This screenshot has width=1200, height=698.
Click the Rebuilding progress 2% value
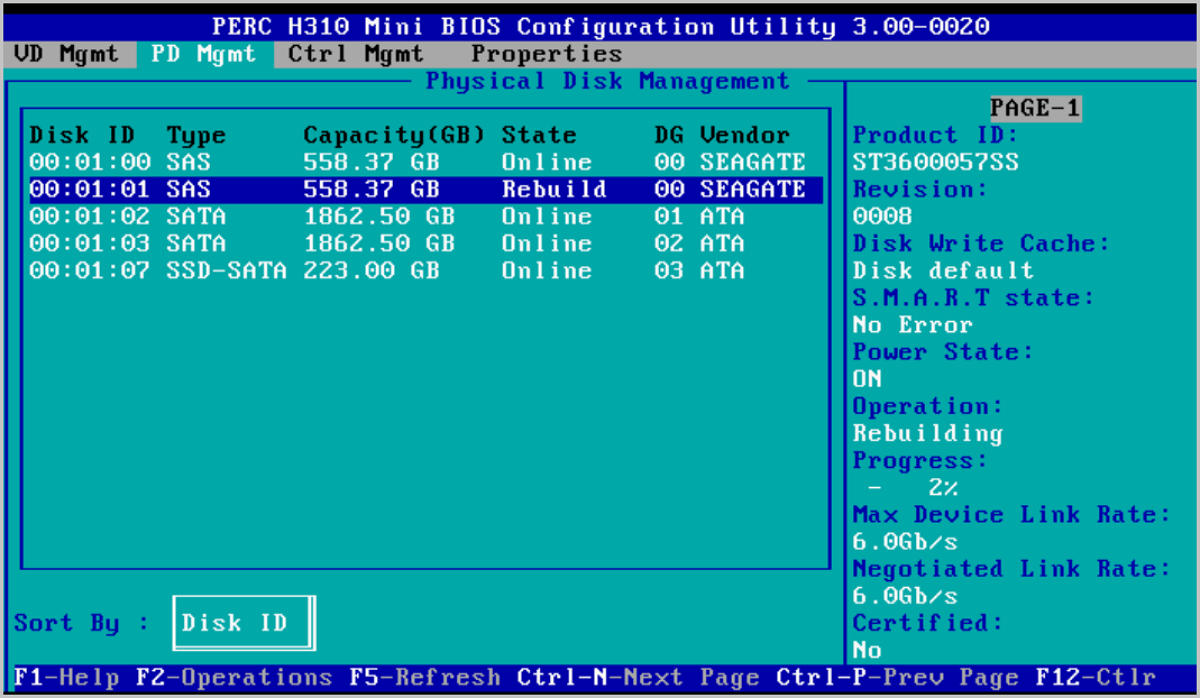coord(942,488)
